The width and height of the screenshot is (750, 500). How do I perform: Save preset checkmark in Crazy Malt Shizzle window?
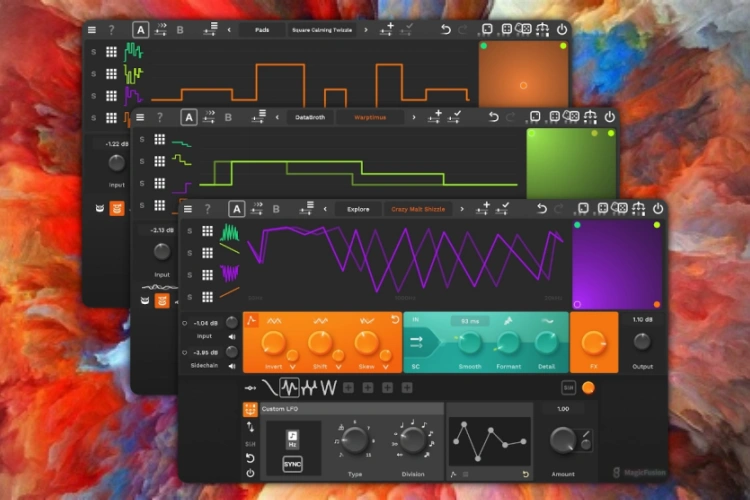pyautogui.click(x=502, y=209)
